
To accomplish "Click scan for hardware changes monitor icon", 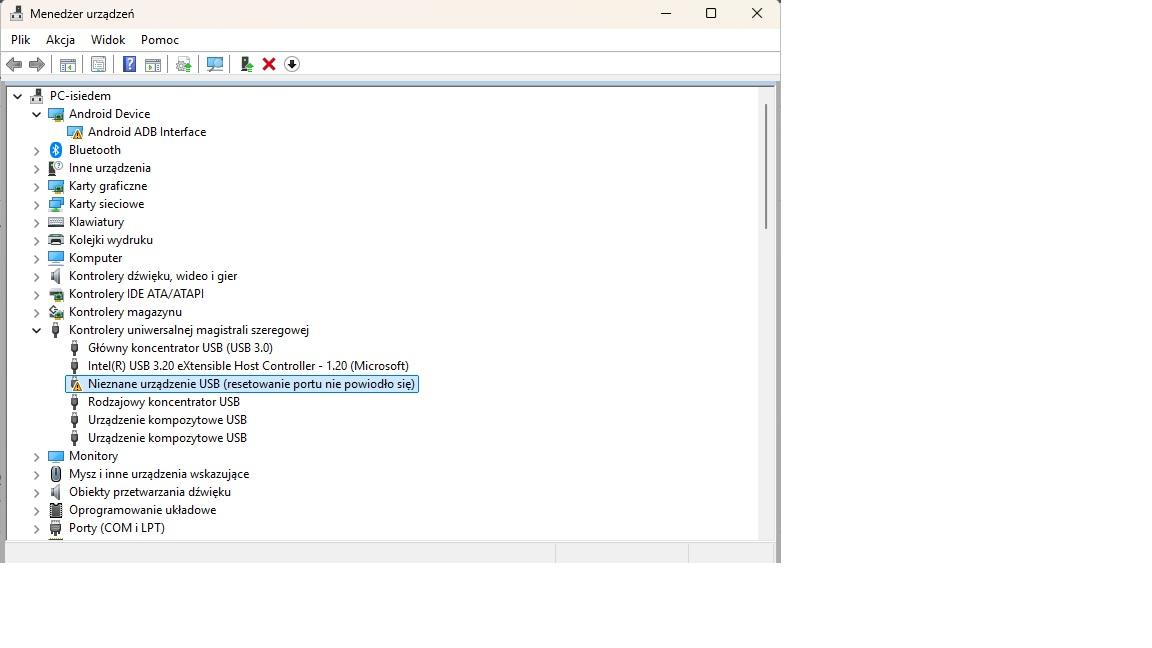I will tap(215, 64).
